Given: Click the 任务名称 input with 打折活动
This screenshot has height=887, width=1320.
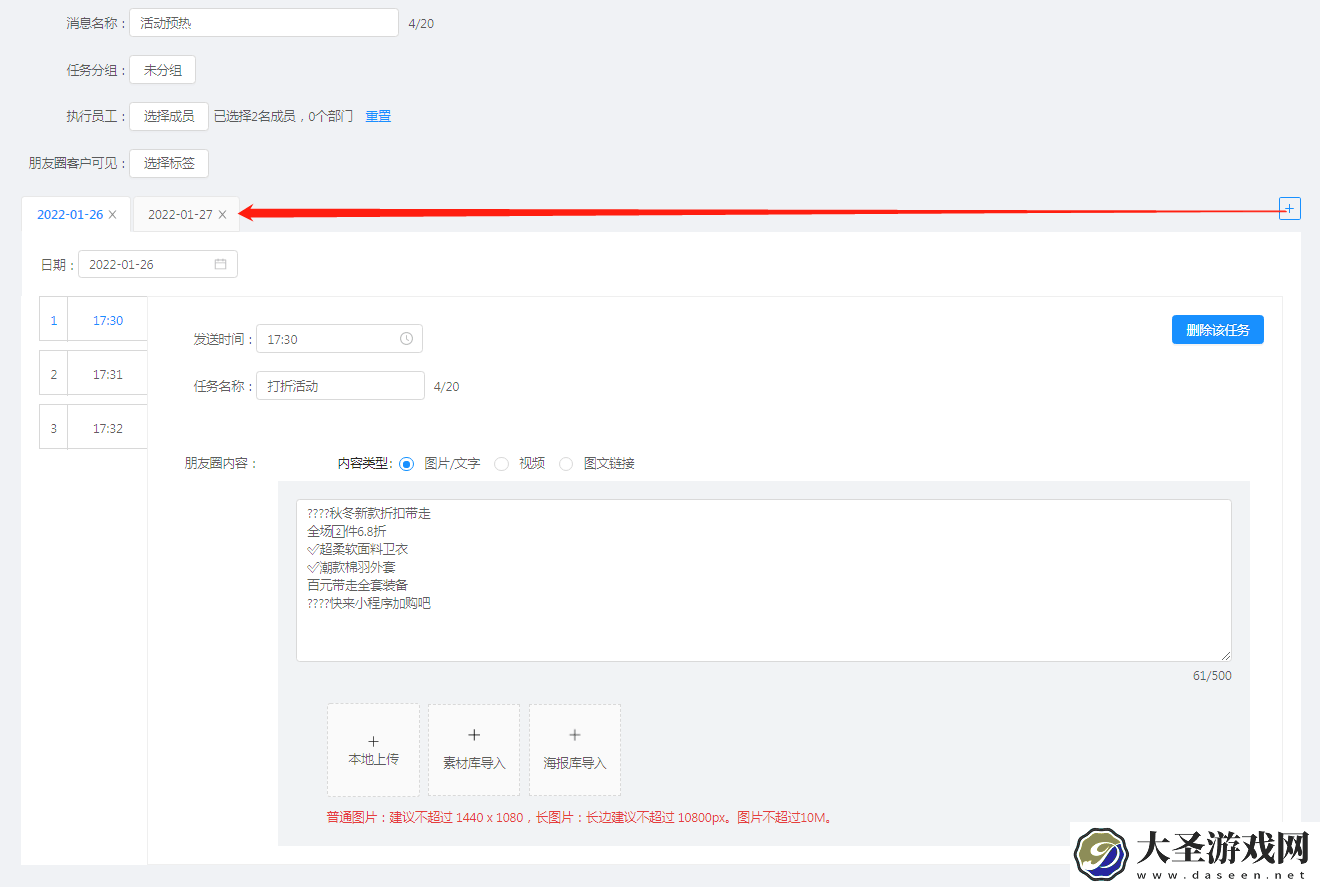Looking at the screenshot, I should (x=340, y=386).
